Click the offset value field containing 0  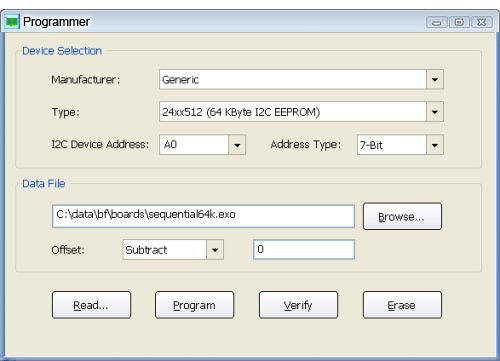pyautogui.click(x=304, y=249)
